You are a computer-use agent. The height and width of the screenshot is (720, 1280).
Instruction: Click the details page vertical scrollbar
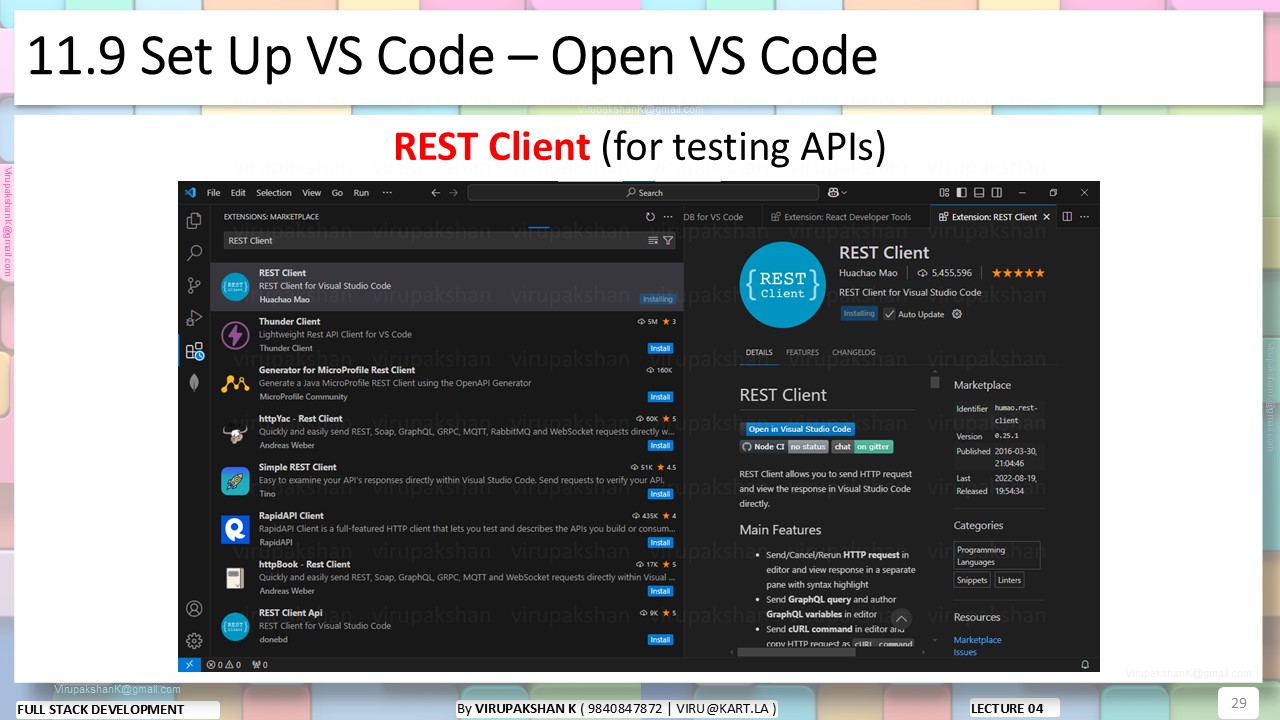935,383
